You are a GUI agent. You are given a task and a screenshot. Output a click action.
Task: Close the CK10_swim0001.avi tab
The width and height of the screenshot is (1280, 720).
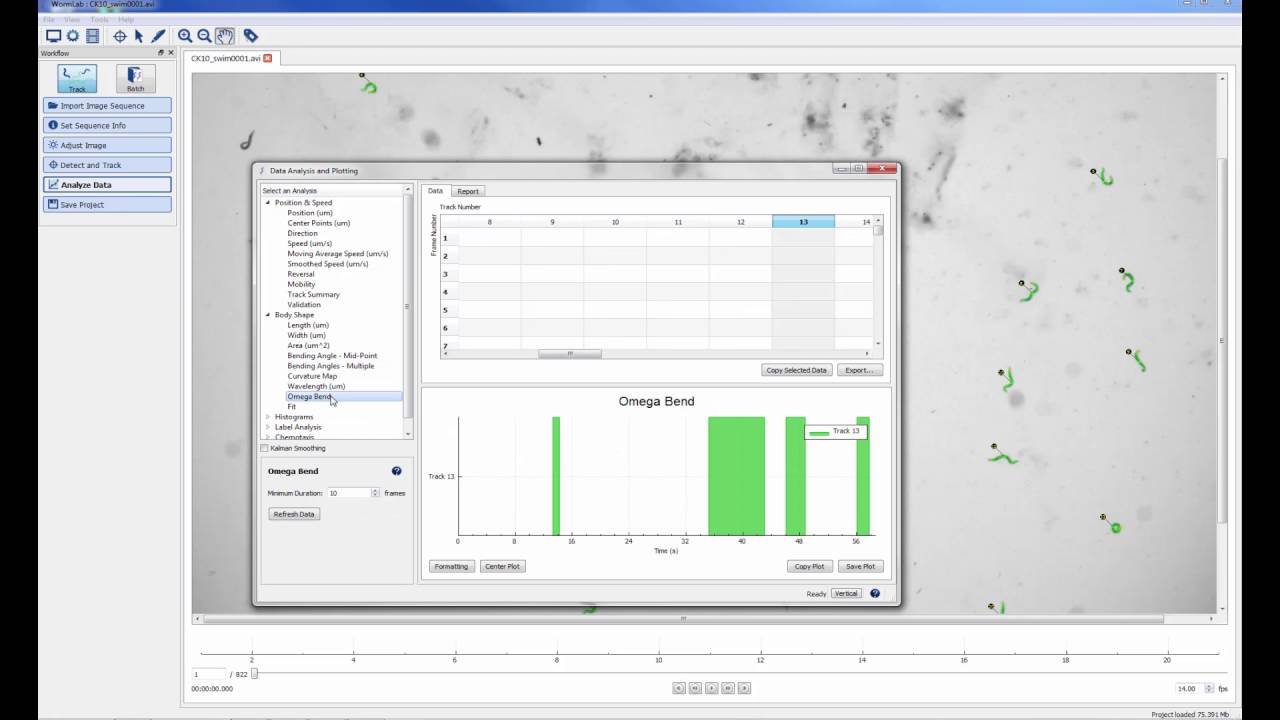[268, 58]
